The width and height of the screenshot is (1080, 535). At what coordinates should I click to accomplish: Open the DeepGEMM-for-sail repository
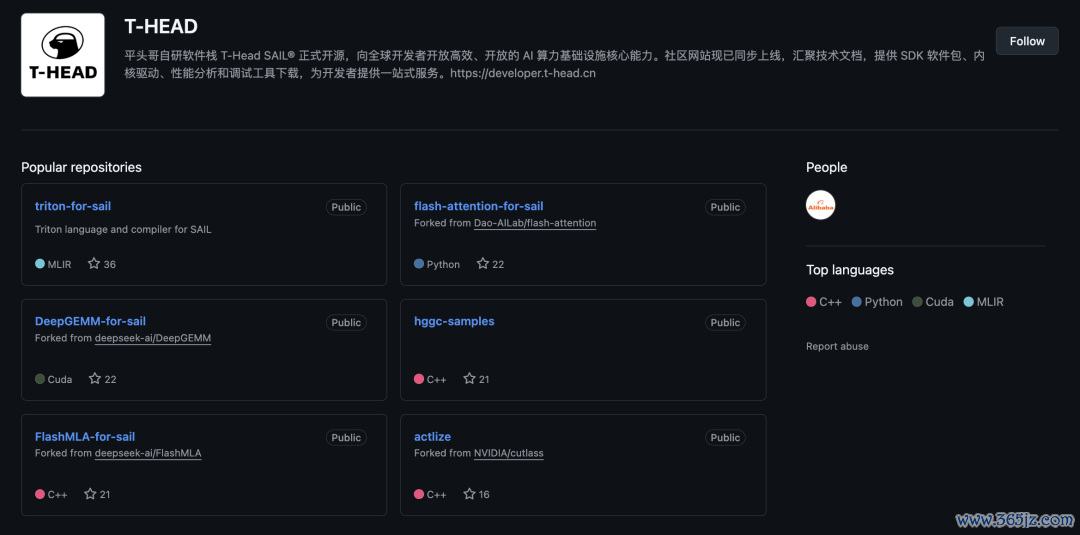[x=90, y=321]
